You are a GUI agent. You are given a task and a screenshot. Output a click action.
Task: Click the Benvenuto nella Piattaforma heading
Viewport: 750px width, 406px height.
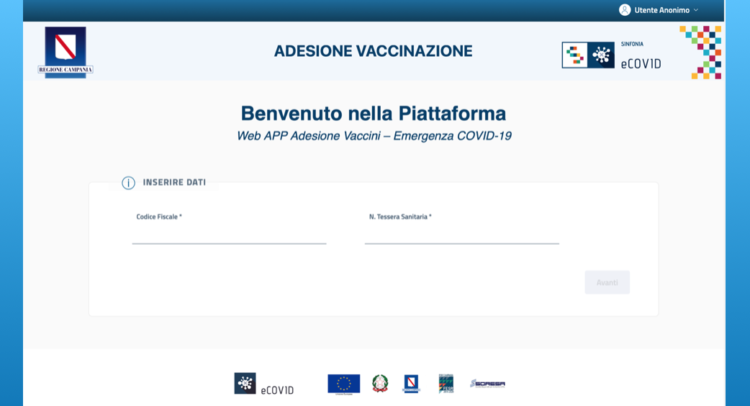[373, 112]
